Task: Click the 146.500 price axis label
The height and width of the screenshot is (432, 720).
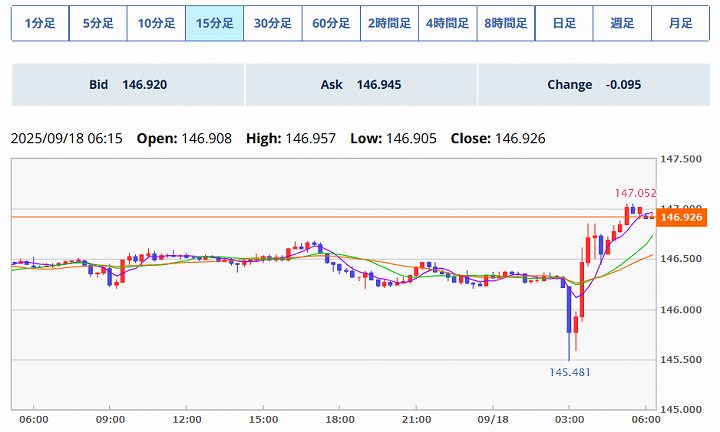Action: click(x=681, y=258)
